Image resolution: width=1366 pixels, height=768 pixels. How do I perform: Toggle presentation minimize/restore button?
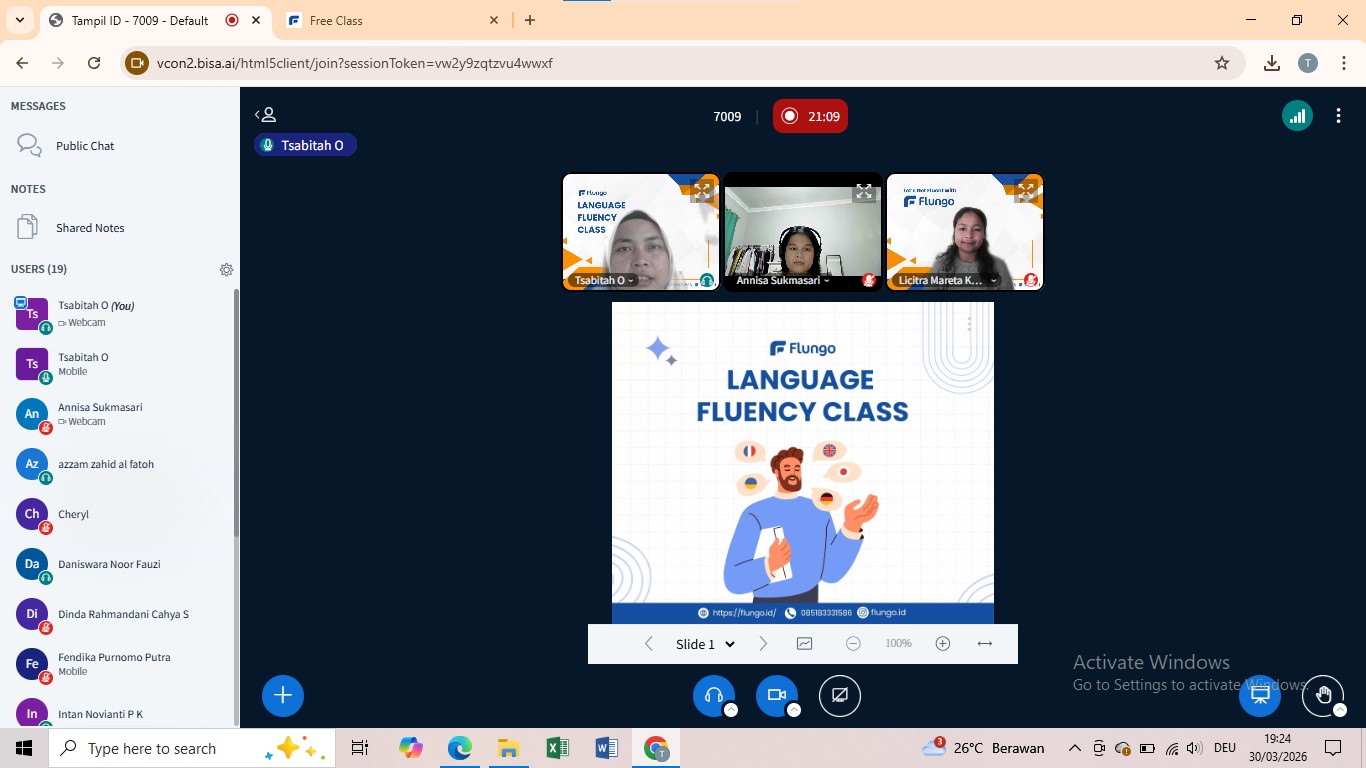pyautogui.click(x=1260, y=695)
